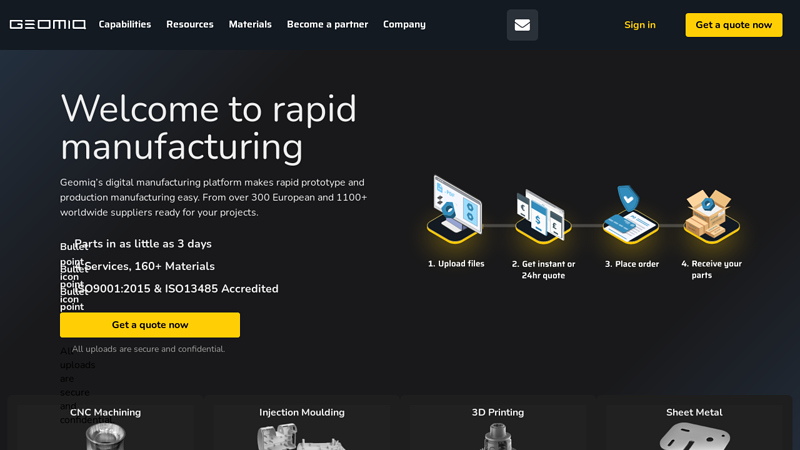Screen dimensions: 800x450
Task: Click 'Services, 160+ Materials' text
Action: [x=149, y=266]
